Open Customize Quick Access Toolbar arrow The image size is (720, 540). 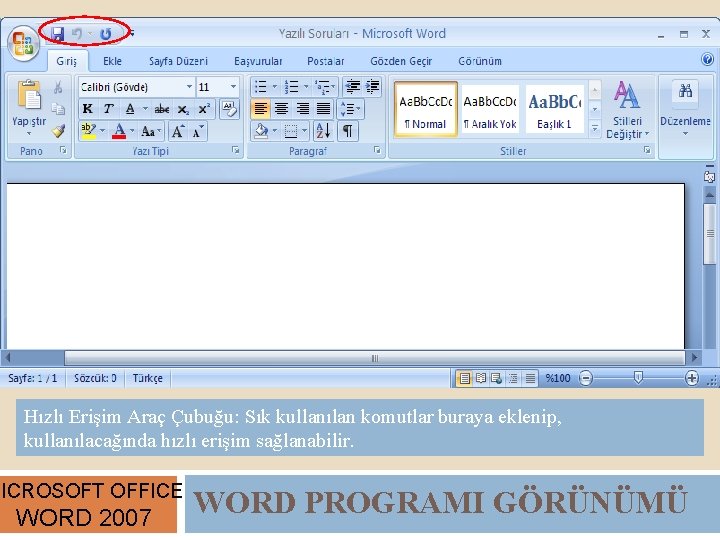click(x=132, y=33)
